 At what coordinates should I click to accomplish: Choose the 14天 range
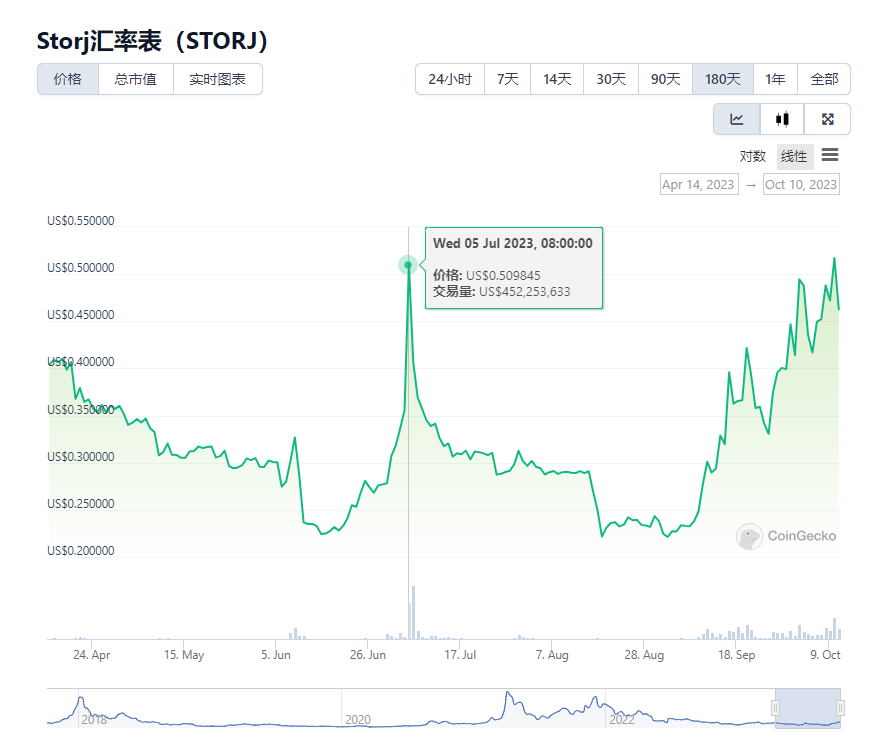click(x=558, y=79)
